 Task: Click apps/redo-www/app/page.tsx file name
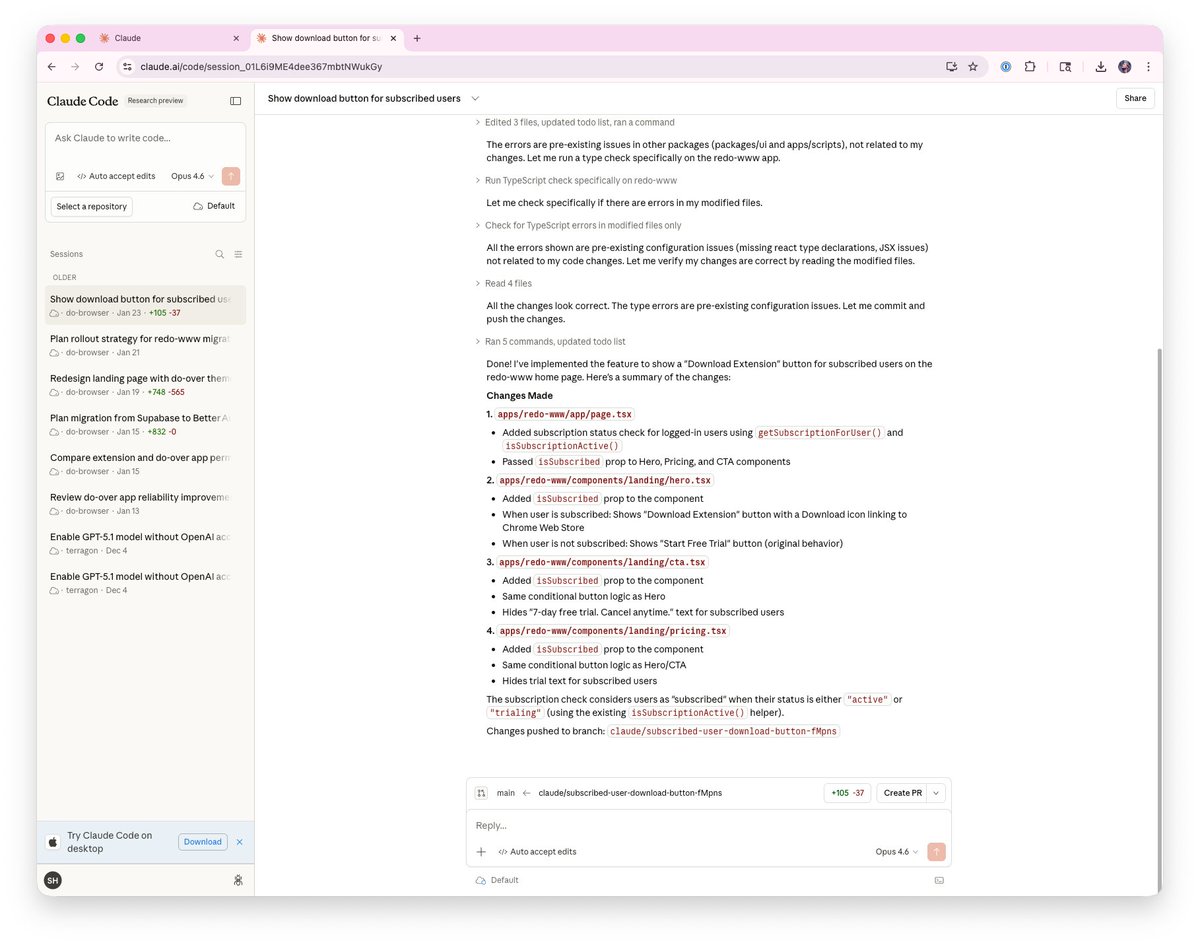[565, 414]
